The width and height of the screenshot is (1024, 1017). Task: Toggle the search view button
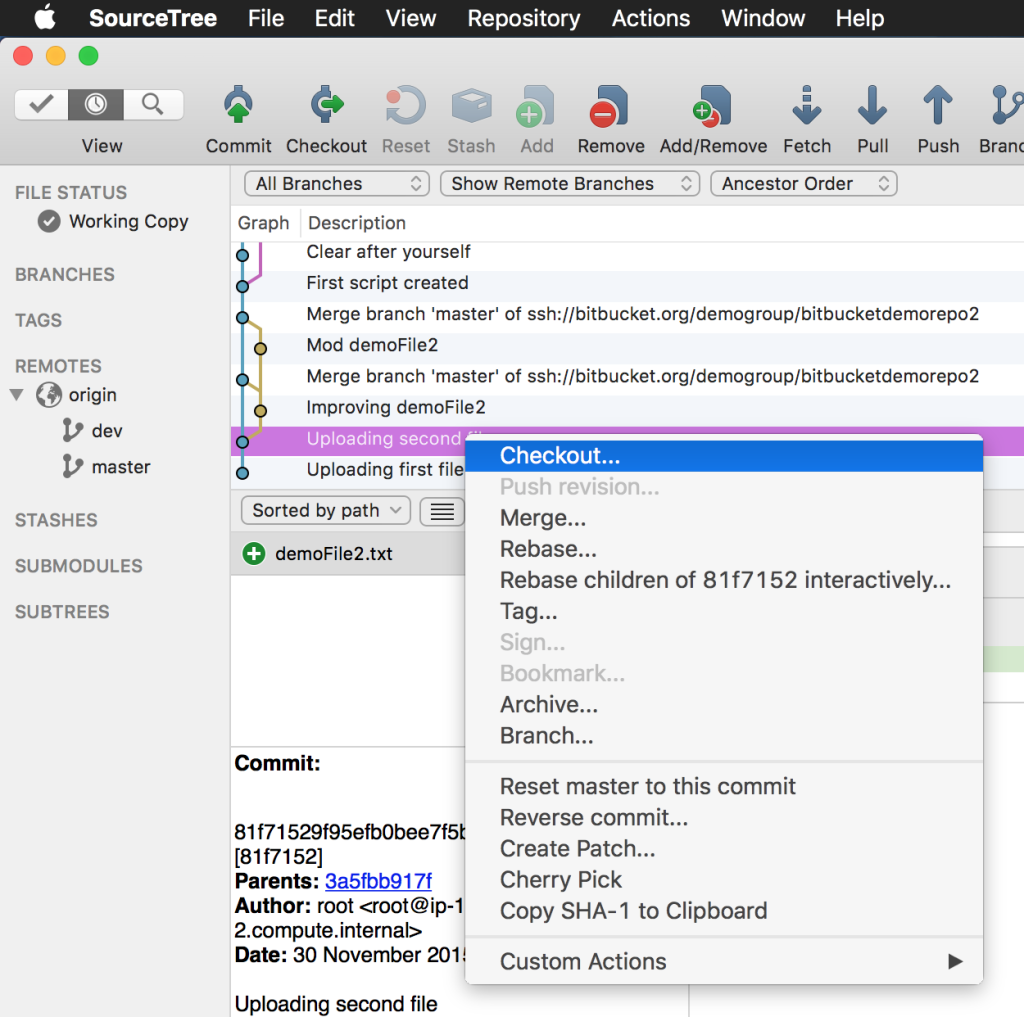click(151, 103)
